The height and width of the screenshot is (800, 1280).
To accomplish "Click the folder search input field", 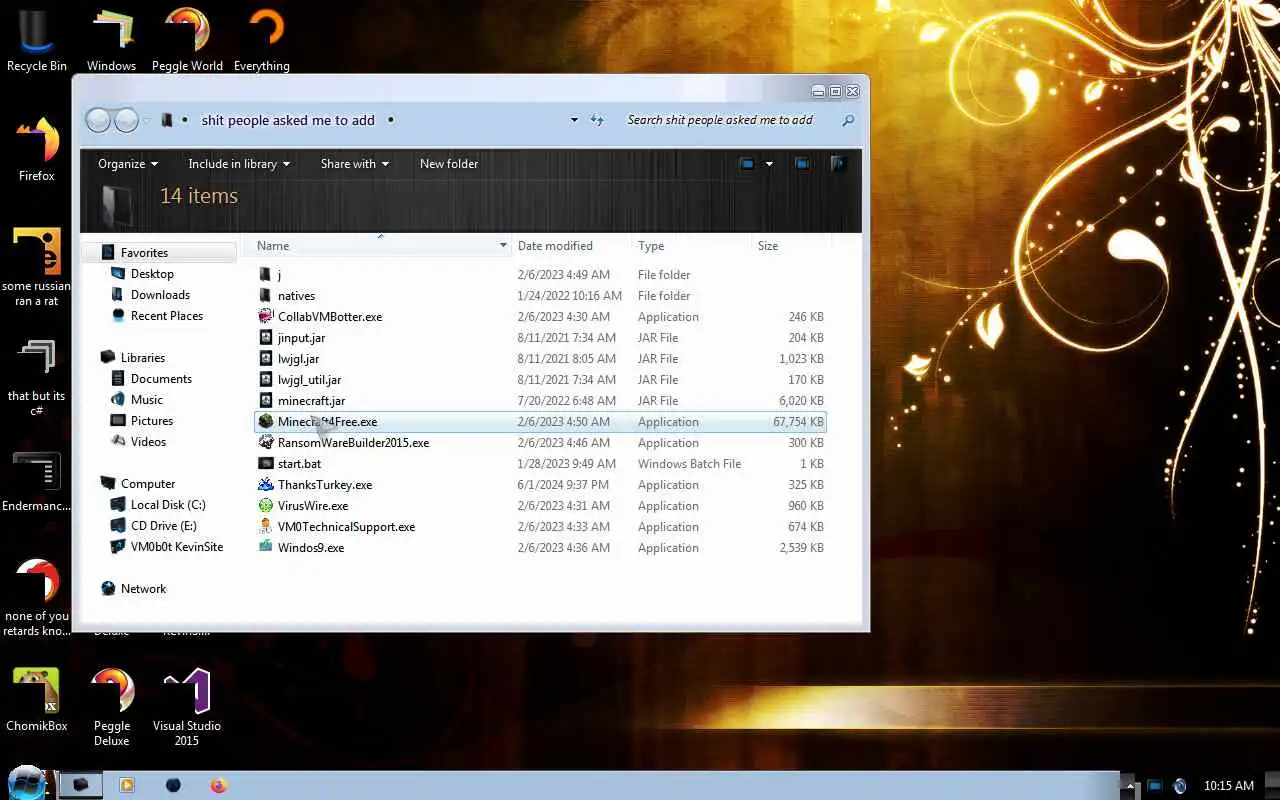I will (730, 120).
